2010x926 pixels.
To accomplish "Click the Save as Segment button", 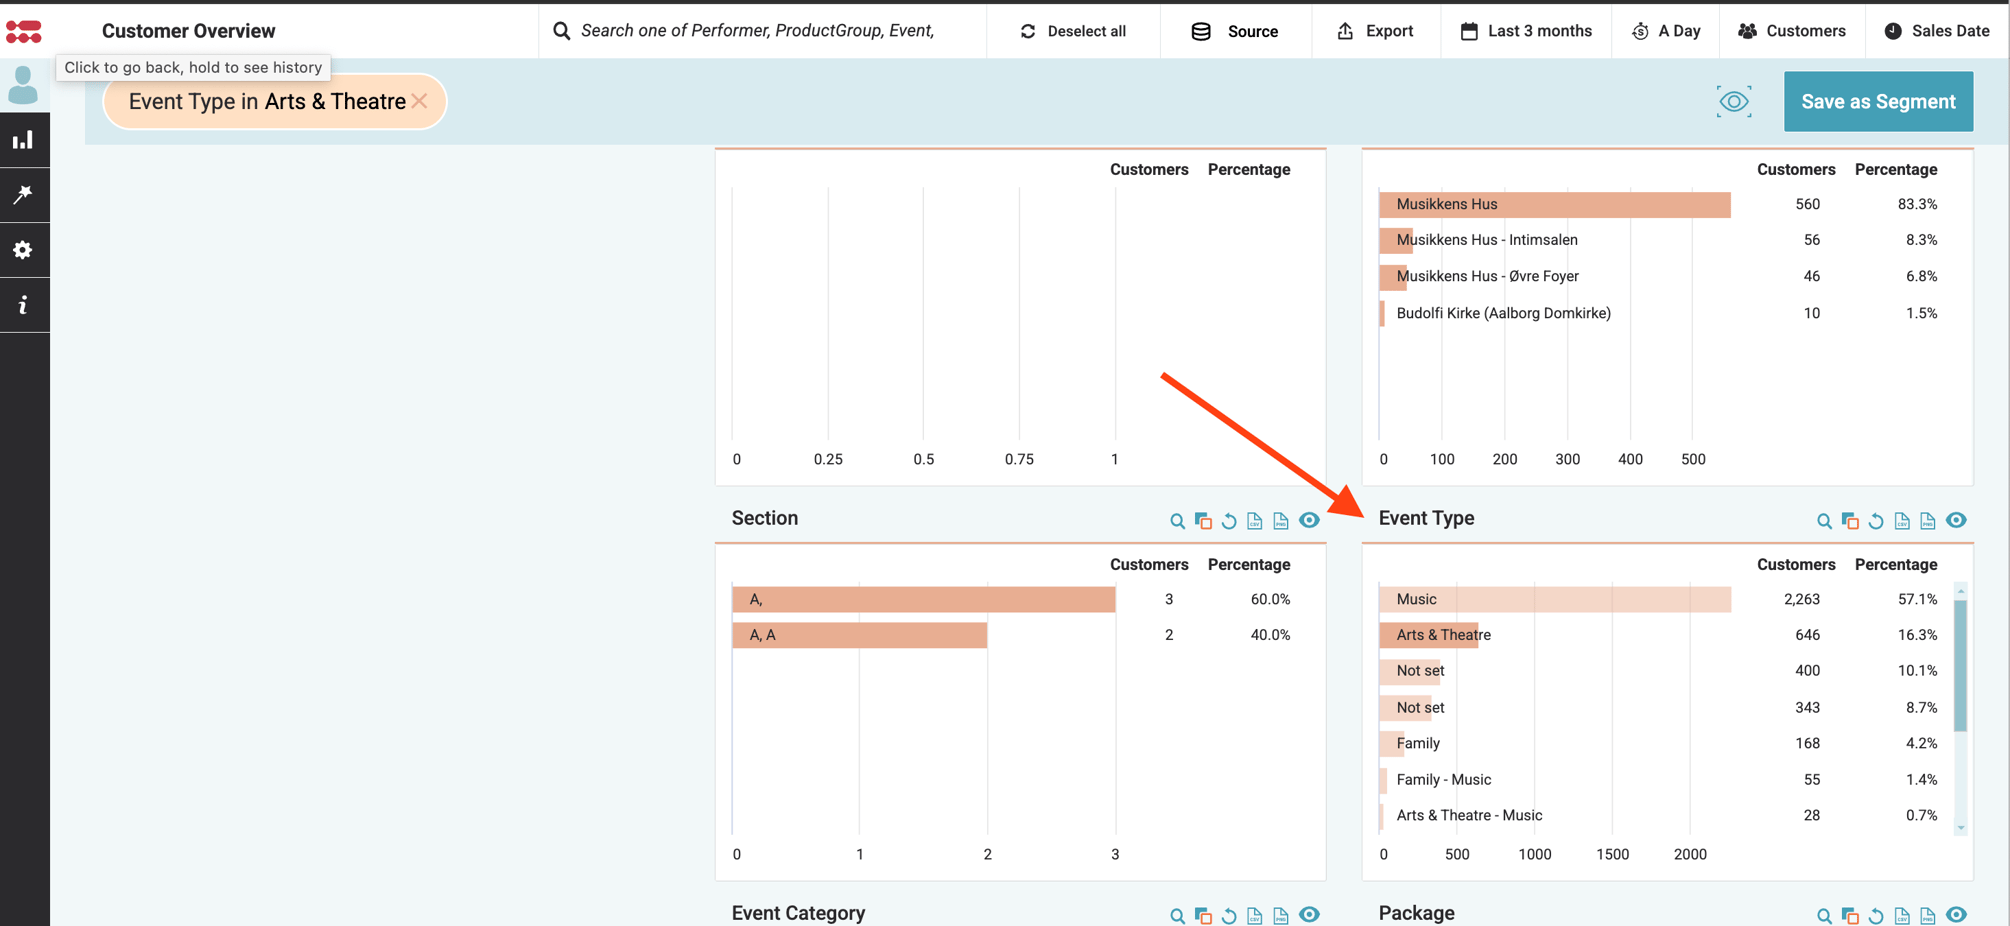I will (x=1878, y=101).
